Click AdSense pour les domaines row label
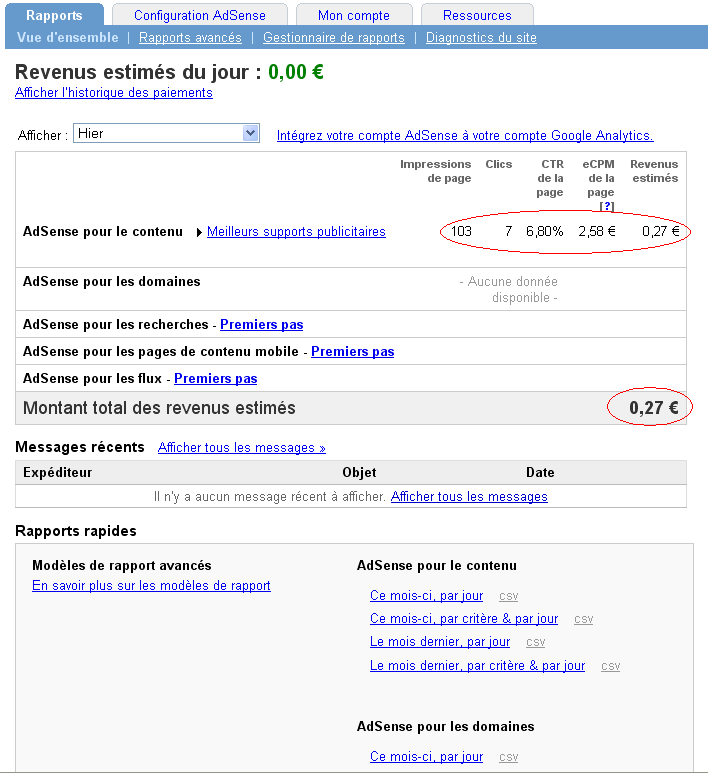The image size is (708, 773). pyautogui.click(x=112, y=281)
